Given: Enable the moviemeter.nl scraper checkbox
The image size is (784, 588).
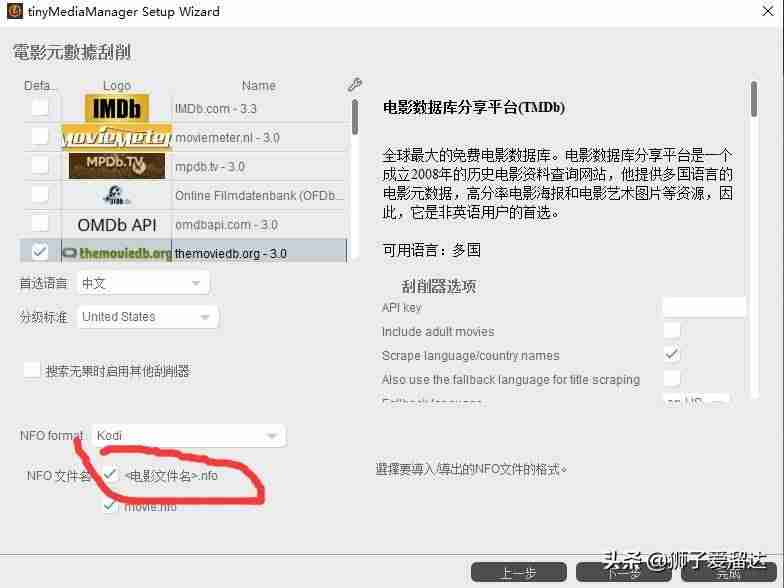Looking at the screenshot, I should click(x=40, y=136).
